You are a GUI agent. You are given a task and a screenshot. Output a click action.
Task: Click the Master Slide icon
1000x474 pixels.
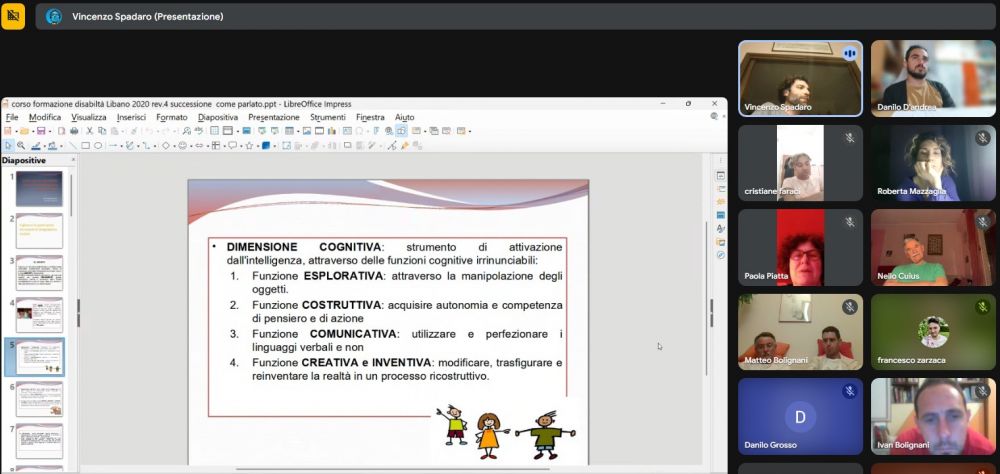coord(246,131)
